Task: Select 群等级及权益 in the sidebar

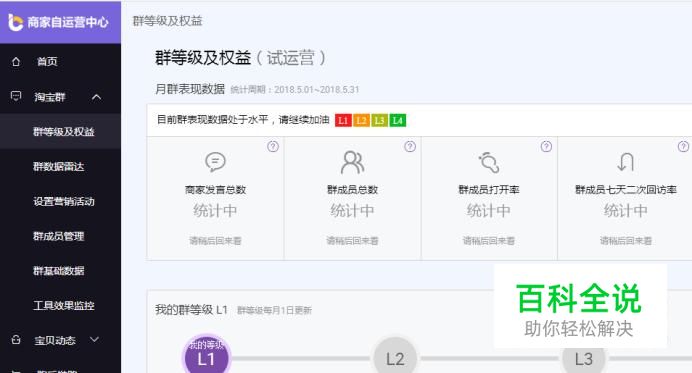Action: 60,132
